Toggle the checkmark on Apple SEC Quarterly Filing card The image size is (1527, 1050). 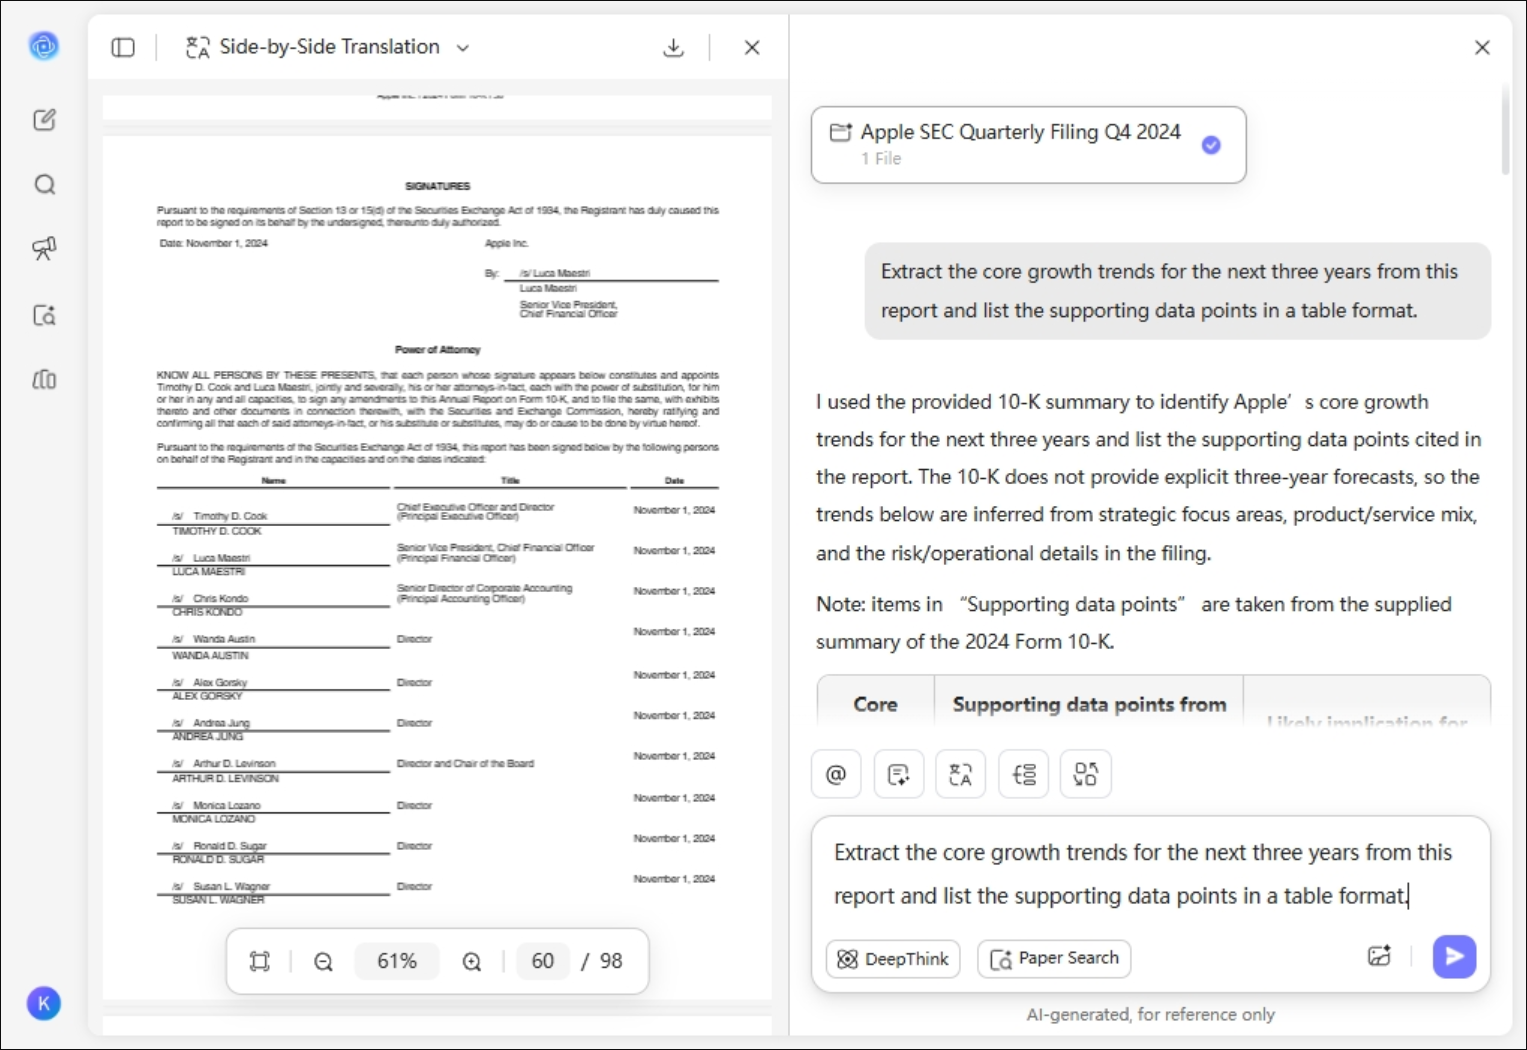(1211, 145)
